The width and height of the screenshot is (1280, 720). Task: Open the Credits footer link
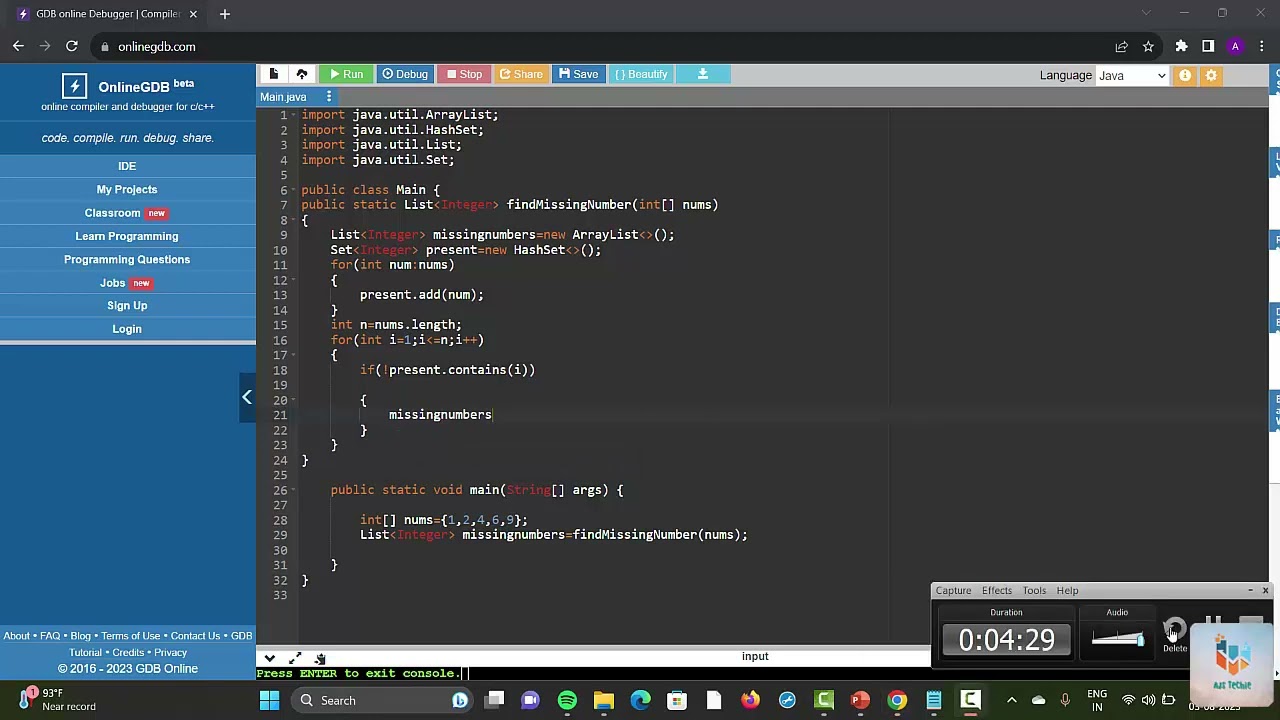coord(128,653)
